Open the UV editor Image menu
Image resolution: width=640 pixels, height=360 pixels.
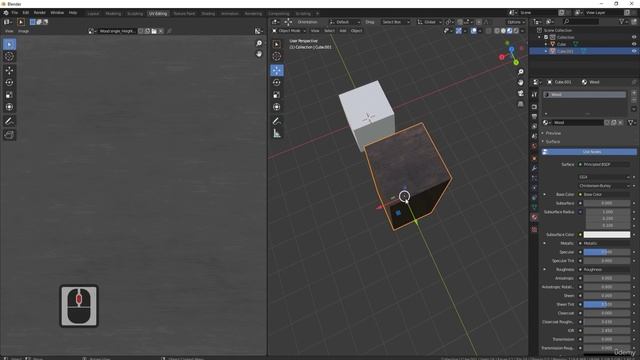click(23, 31)
